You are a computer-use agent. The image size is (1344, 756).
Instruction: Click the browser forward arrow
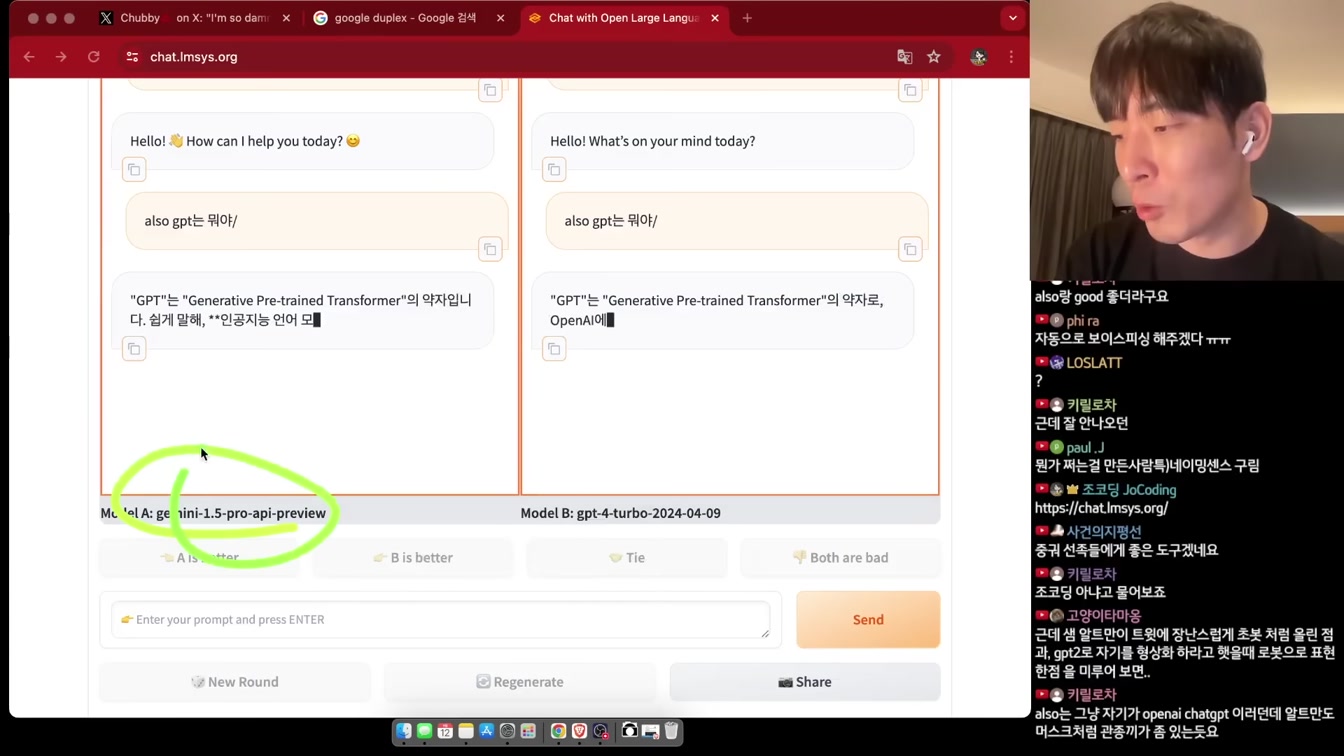[x=61, y=57]
